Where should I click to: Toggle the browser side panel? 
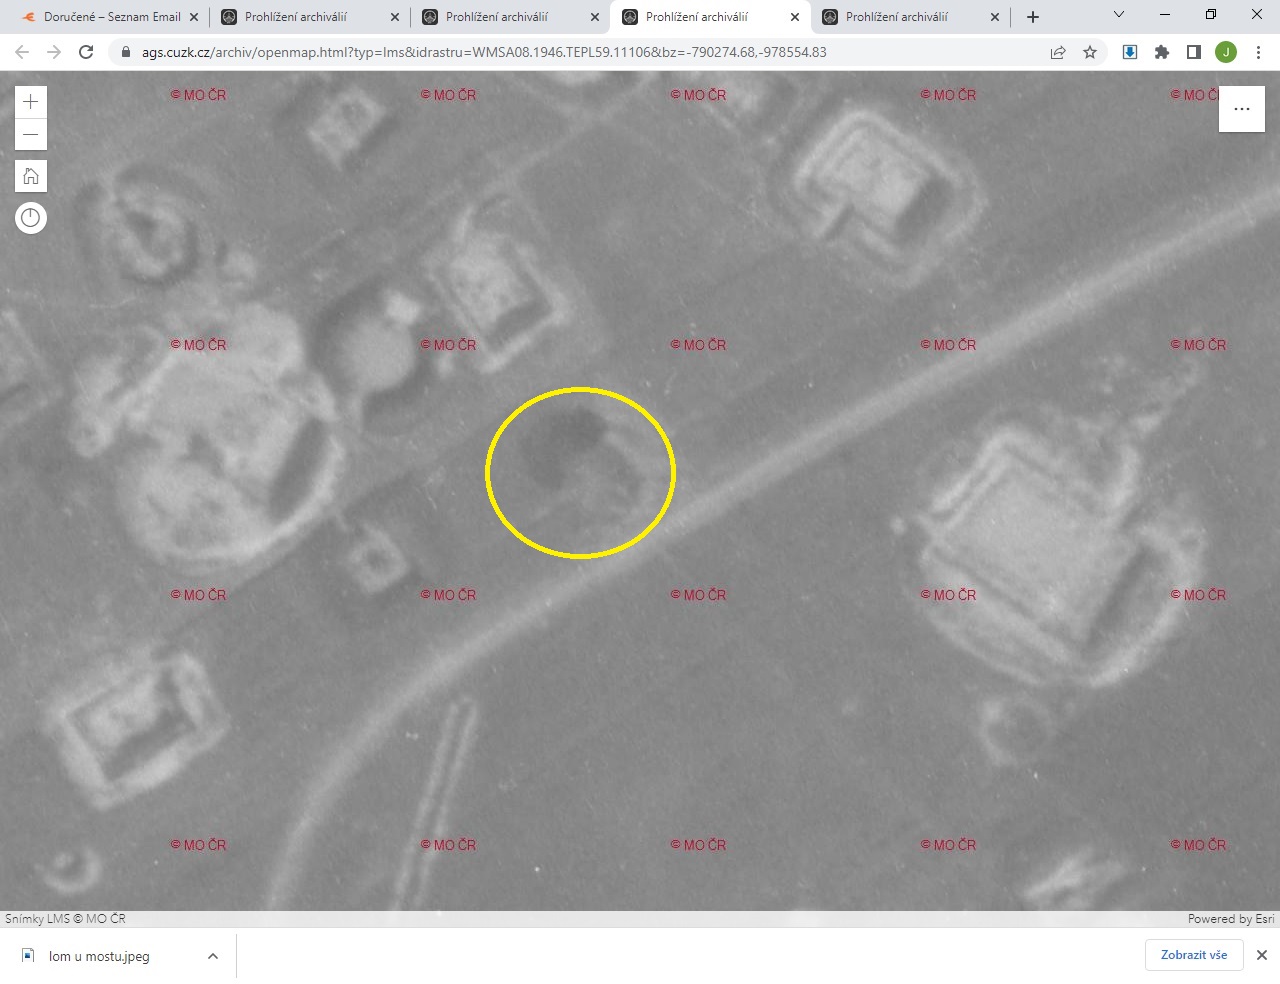click(1194, 52)
